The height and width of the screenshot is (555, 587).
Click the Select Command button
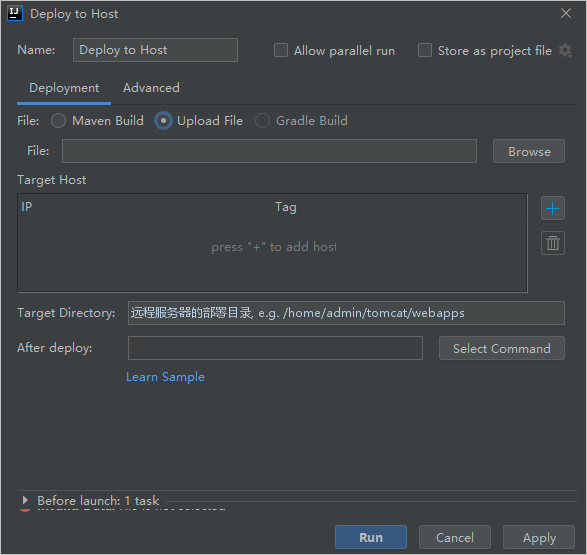(x=502, y=348)
